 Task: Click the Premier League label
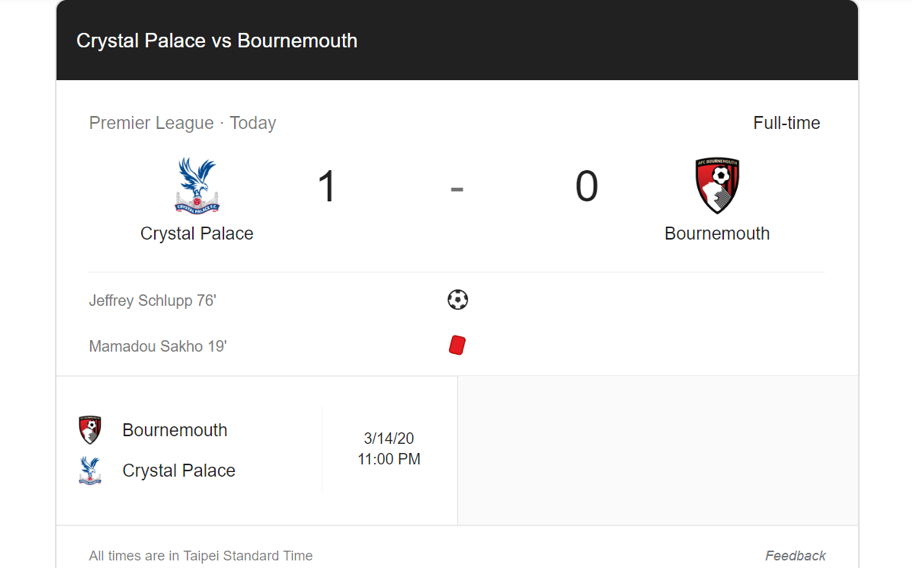coord(151,123)
